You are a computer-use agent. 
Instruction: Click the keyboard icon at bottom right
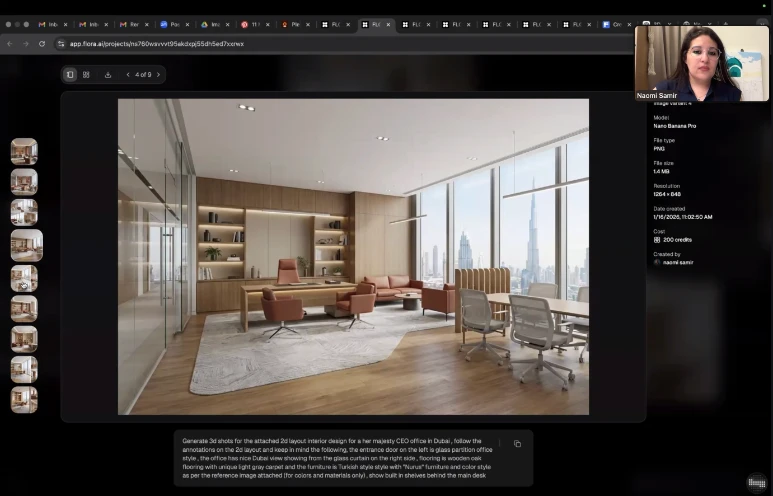pos(757,483)
